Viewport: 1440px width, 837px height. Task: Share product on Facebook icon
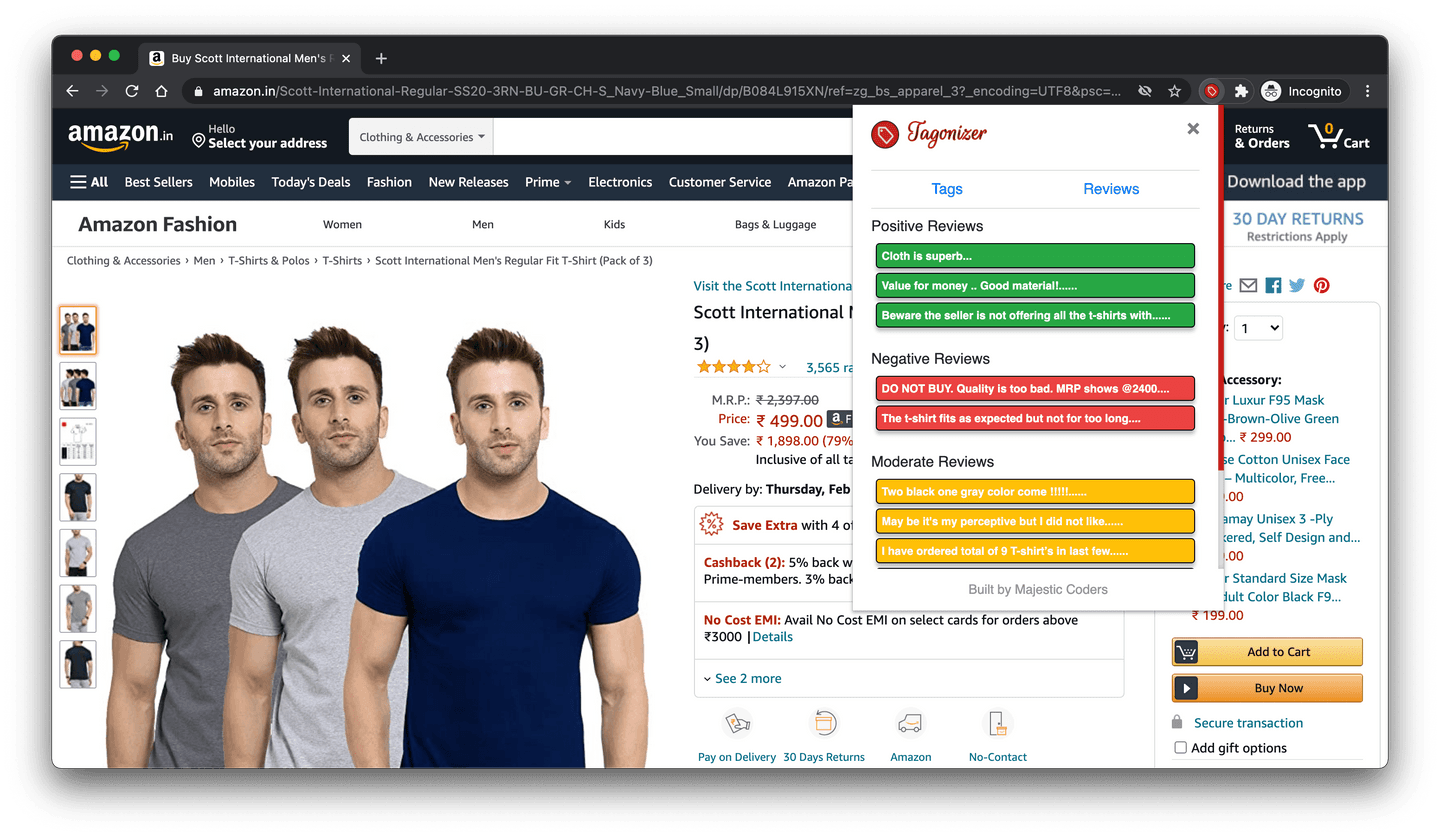[x=1273, y=285]
